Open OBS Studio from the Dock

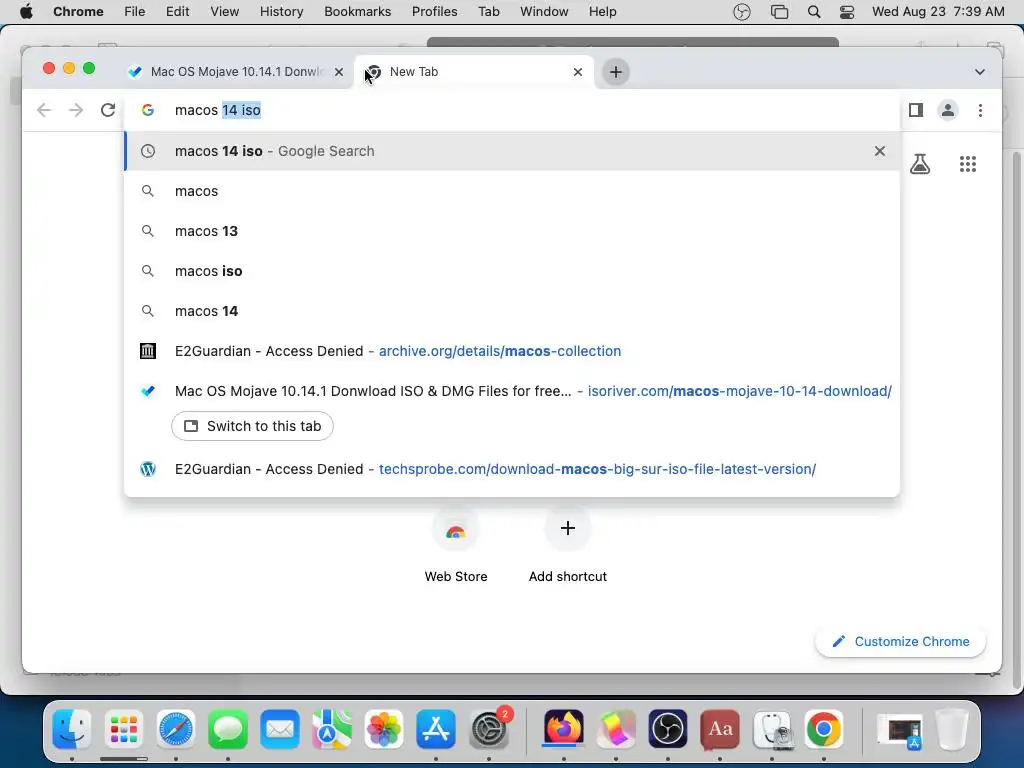point(667,729)
